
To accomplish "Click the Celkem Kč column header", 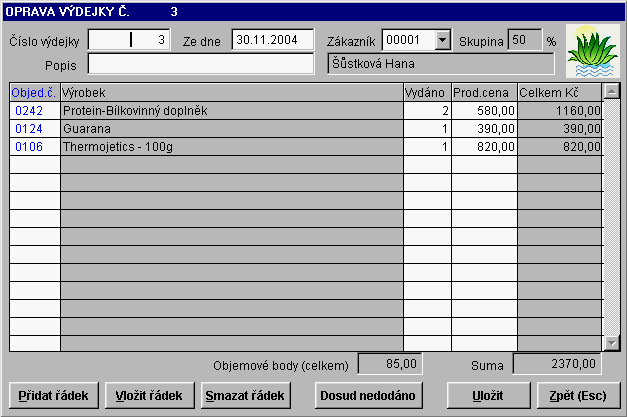I will pyautogui.click(x=560, y=92).
